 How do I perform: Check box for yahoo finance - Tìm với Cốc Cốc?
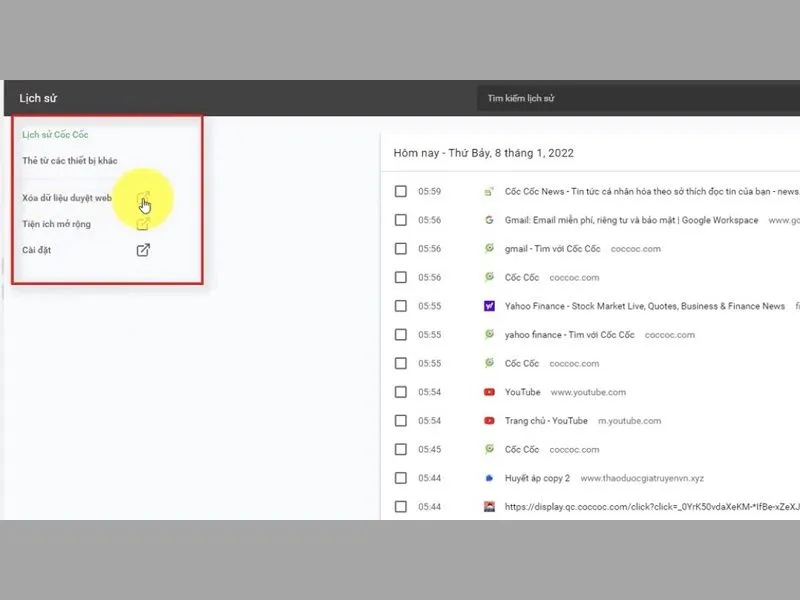[401, 335]
